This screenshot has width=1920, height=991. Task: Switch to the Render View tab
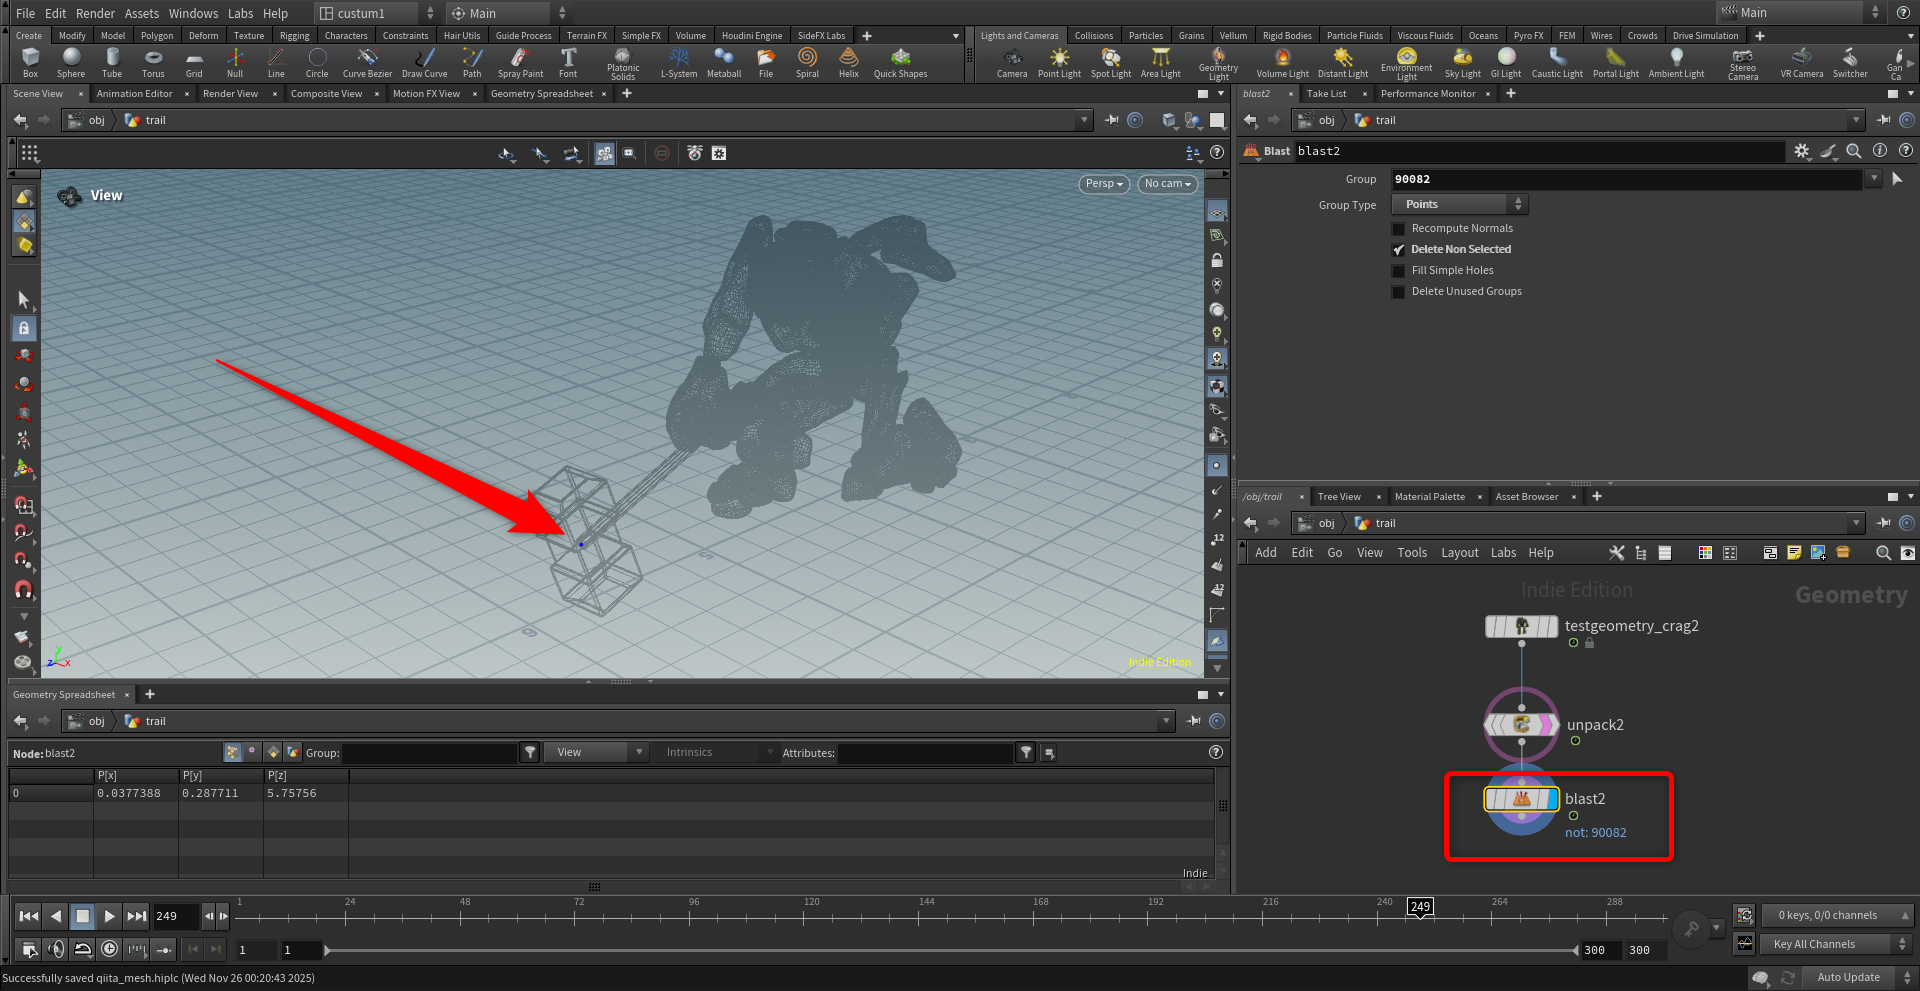pos(230,94)
